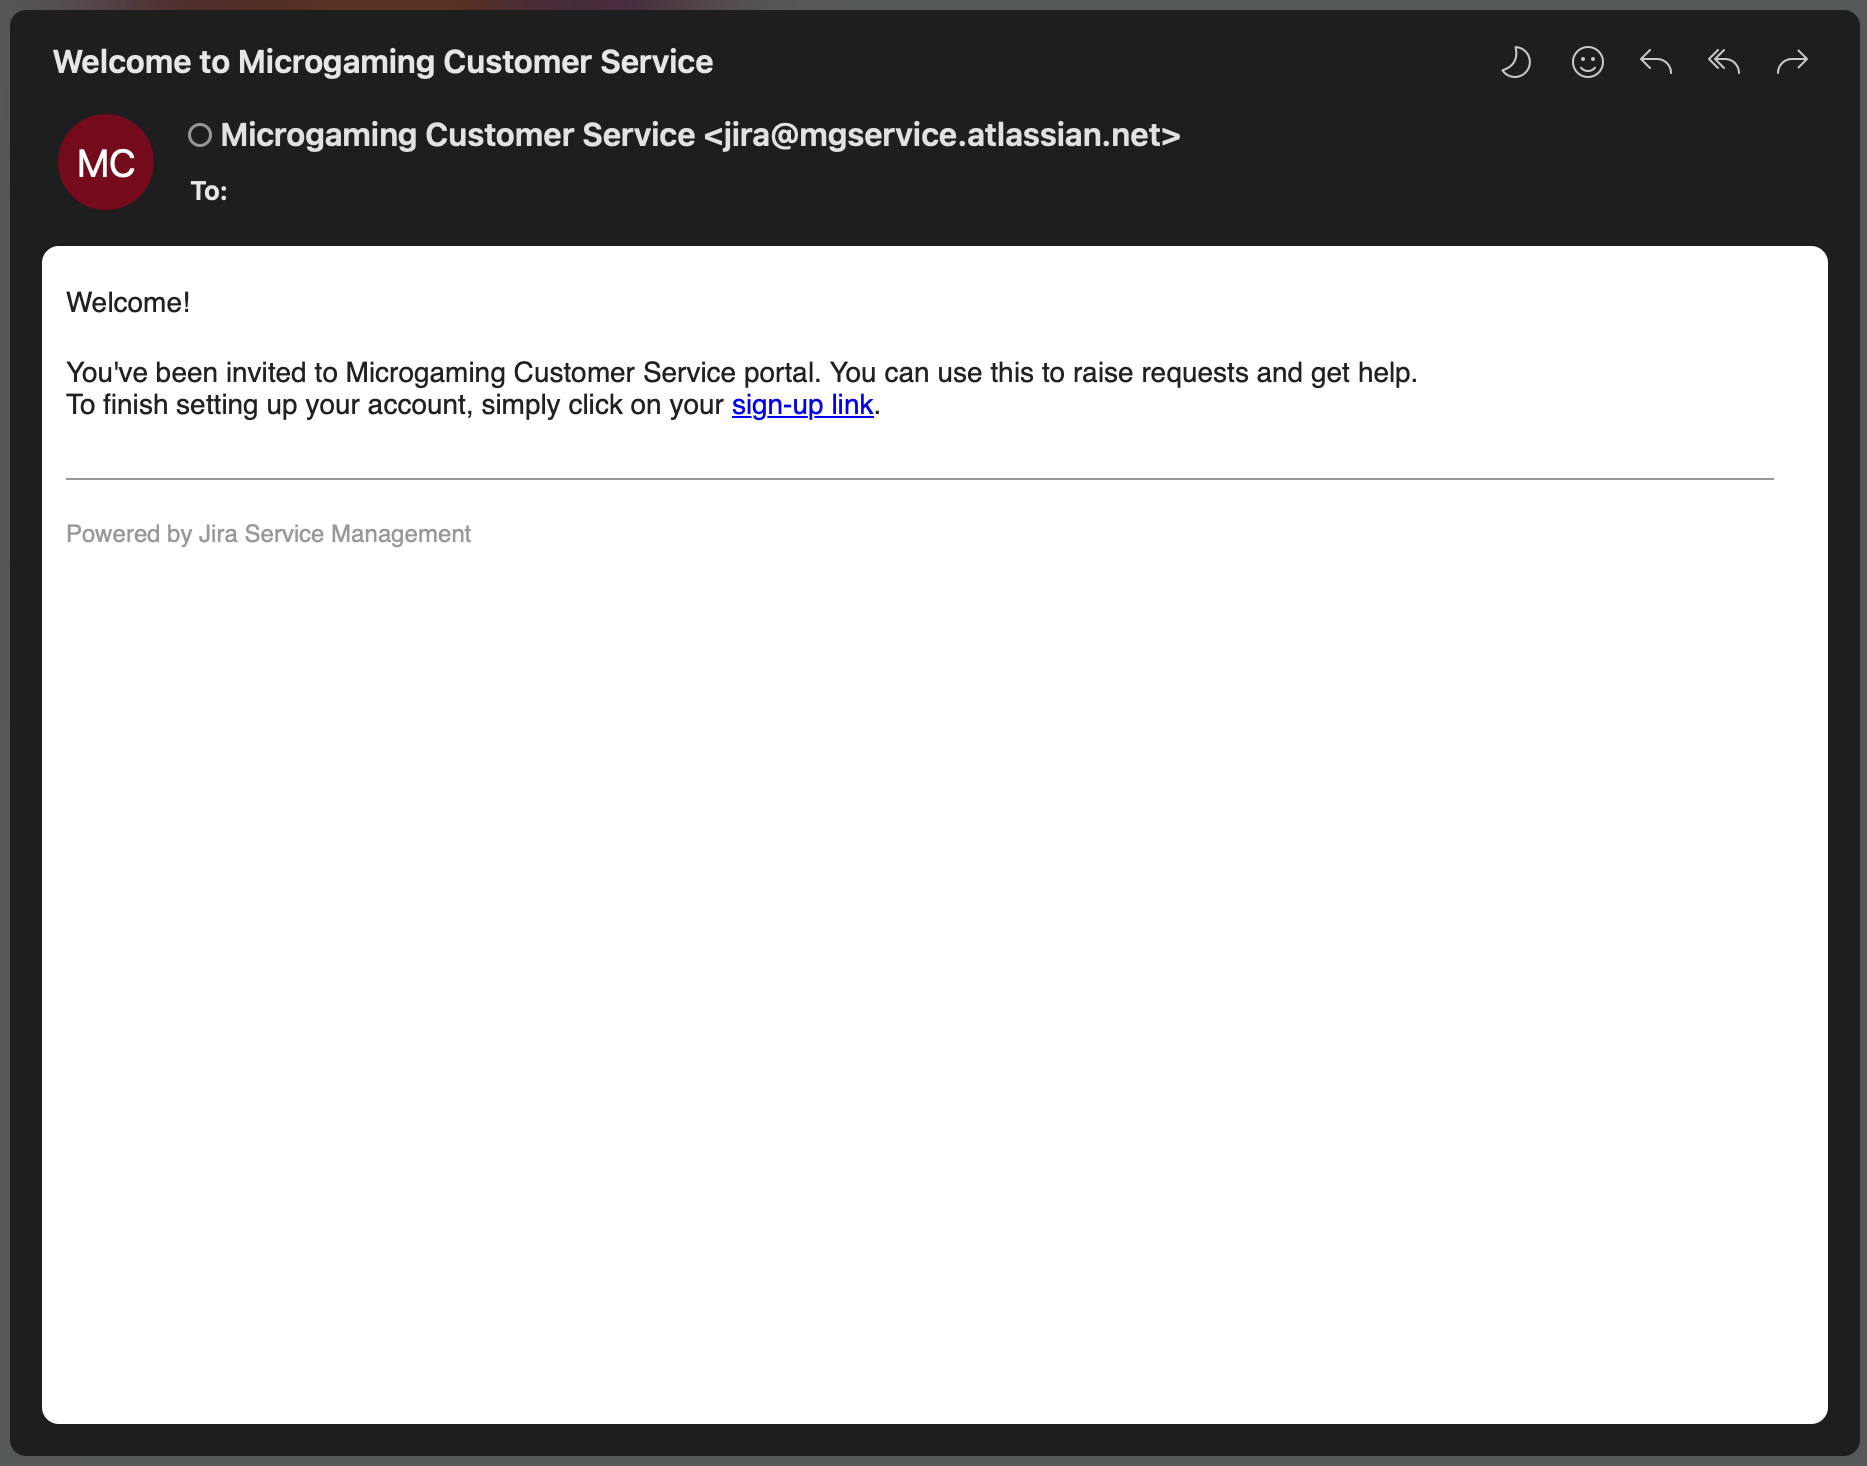Click the sender name Microgaming Customer Service
This screenshot has height=1466, width=1867.
[457, 135]
